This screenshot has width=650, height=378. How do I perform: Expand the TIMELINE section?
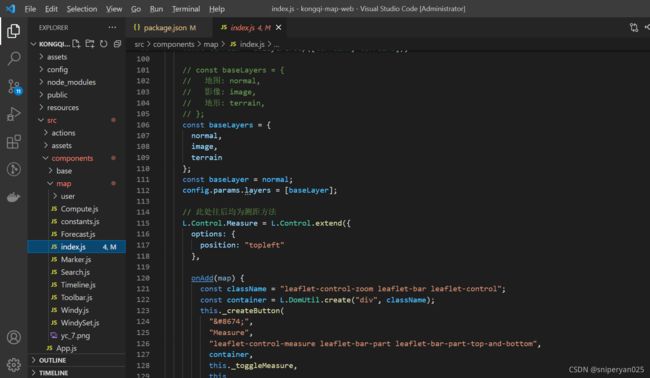(x=77, y=373)
